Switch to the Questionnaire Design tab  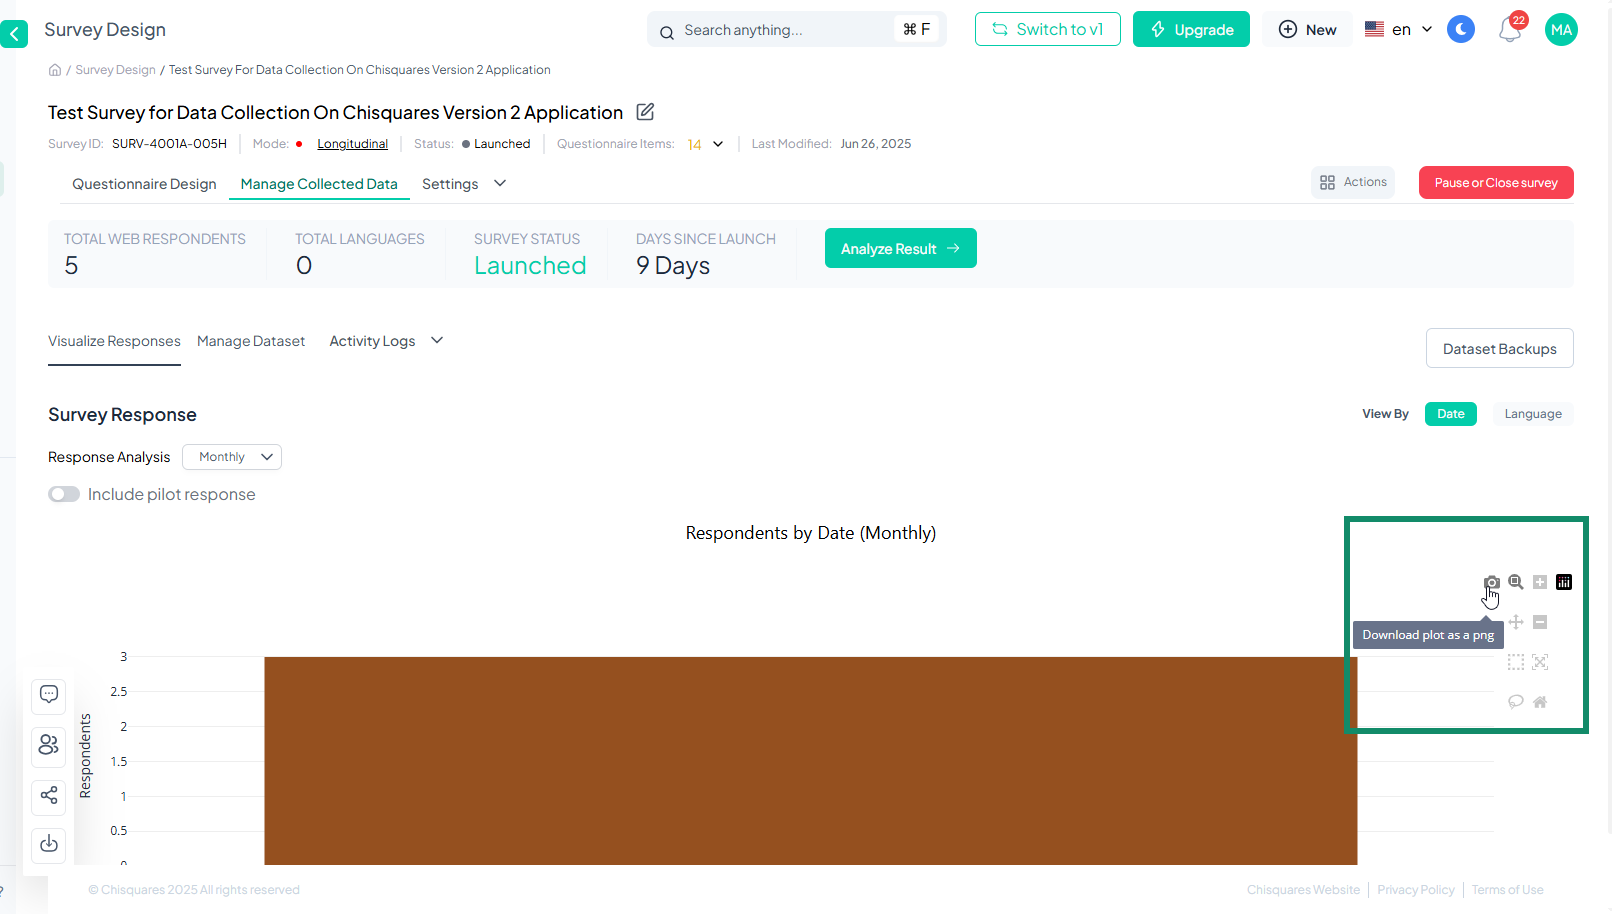pyautogui.click(x=143, y=184)
